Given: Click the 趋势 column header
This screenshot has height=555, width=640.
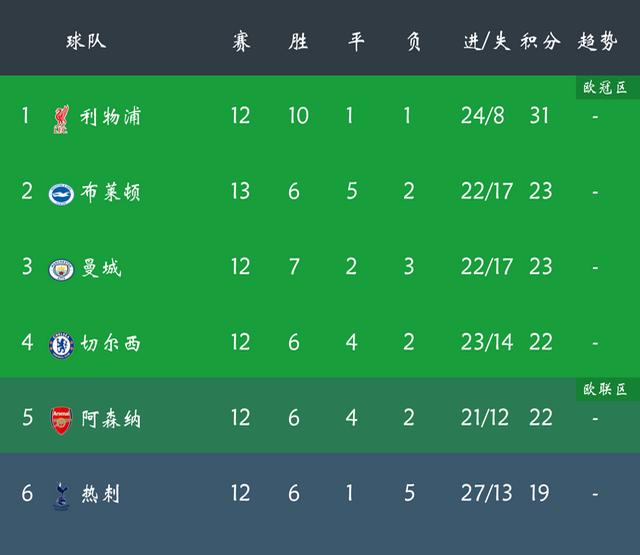Looking at the screenshot, I should coord(597,42).
